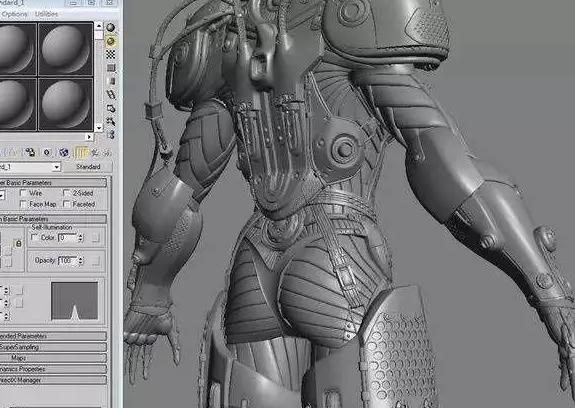Click the Go to Parent icon

point(95,152)
